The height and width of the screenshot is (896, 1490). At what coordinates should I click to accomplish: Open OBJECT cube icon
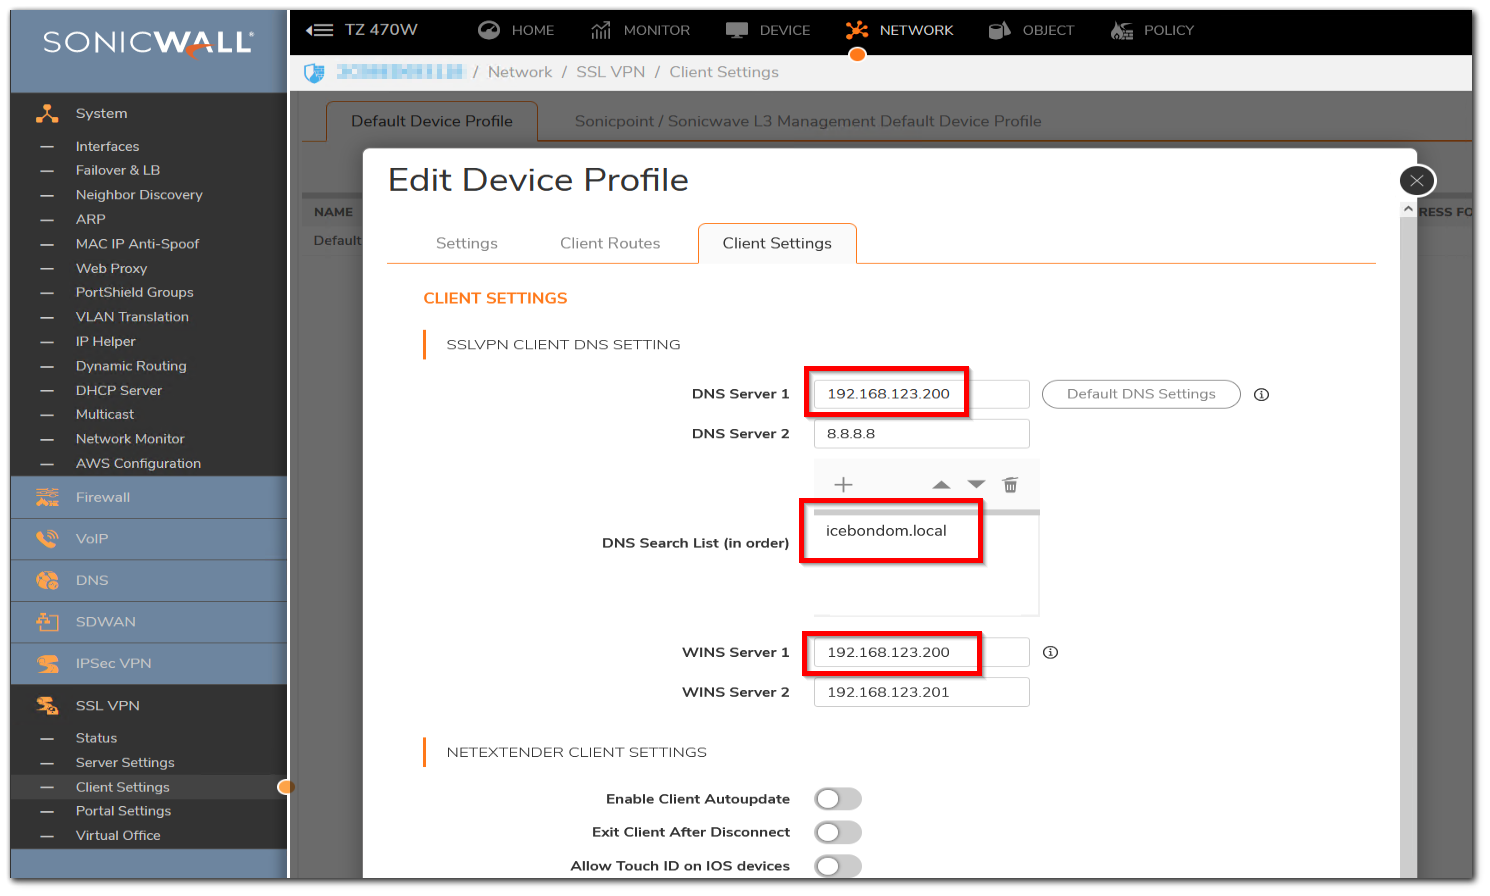pos(1000,30)
